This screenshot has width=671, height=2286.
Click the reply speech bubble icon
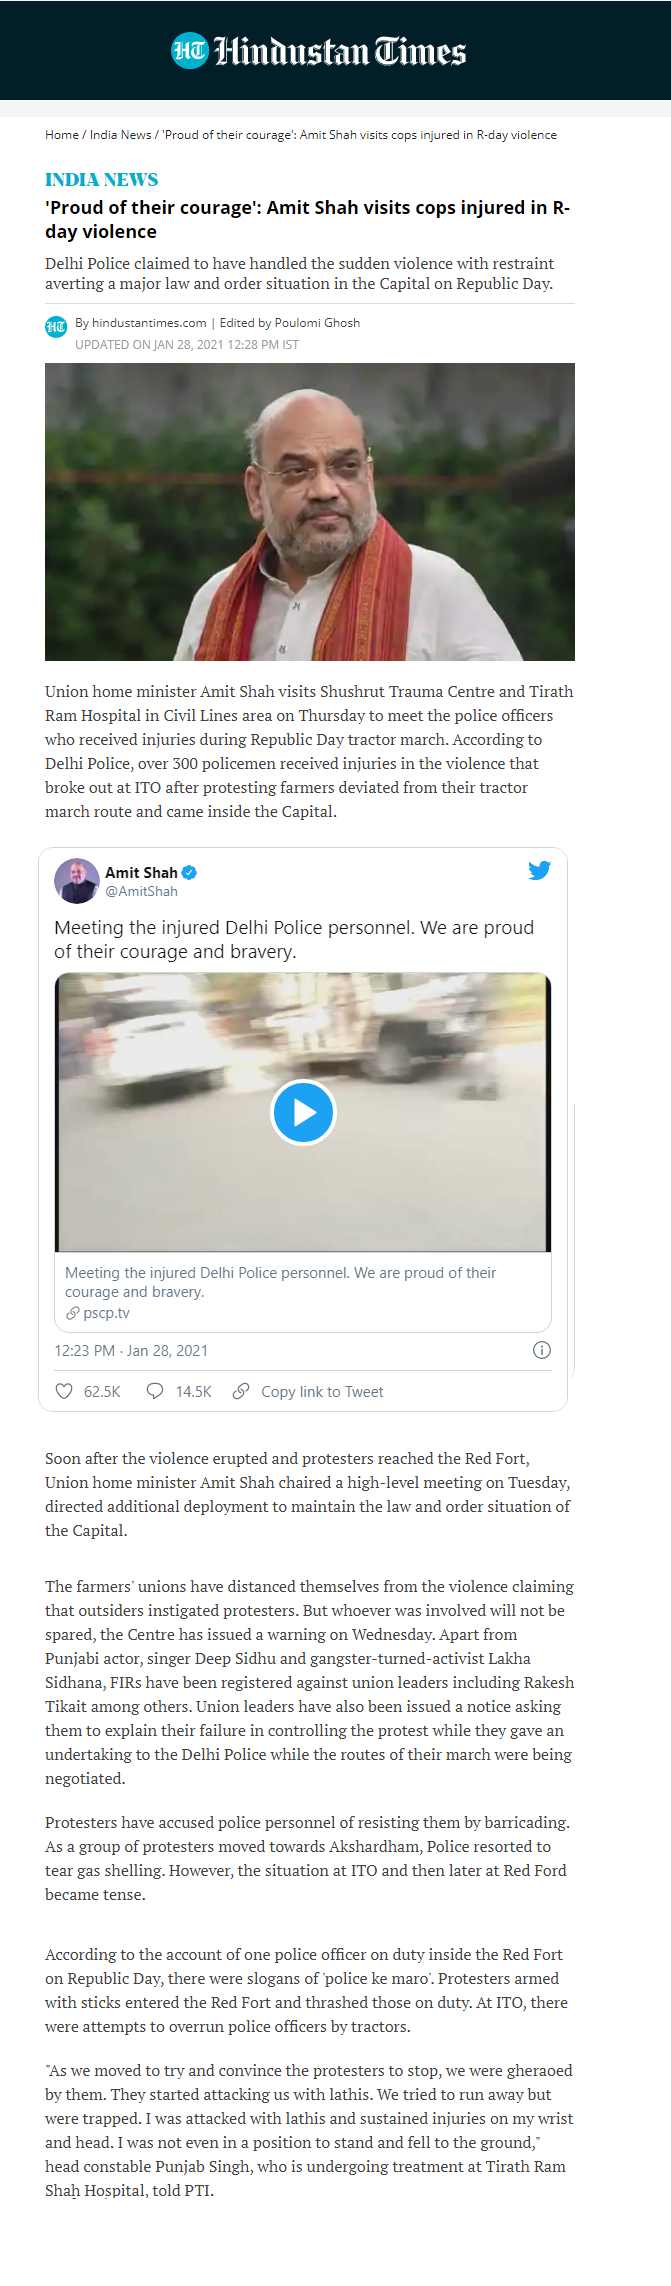155,1391
